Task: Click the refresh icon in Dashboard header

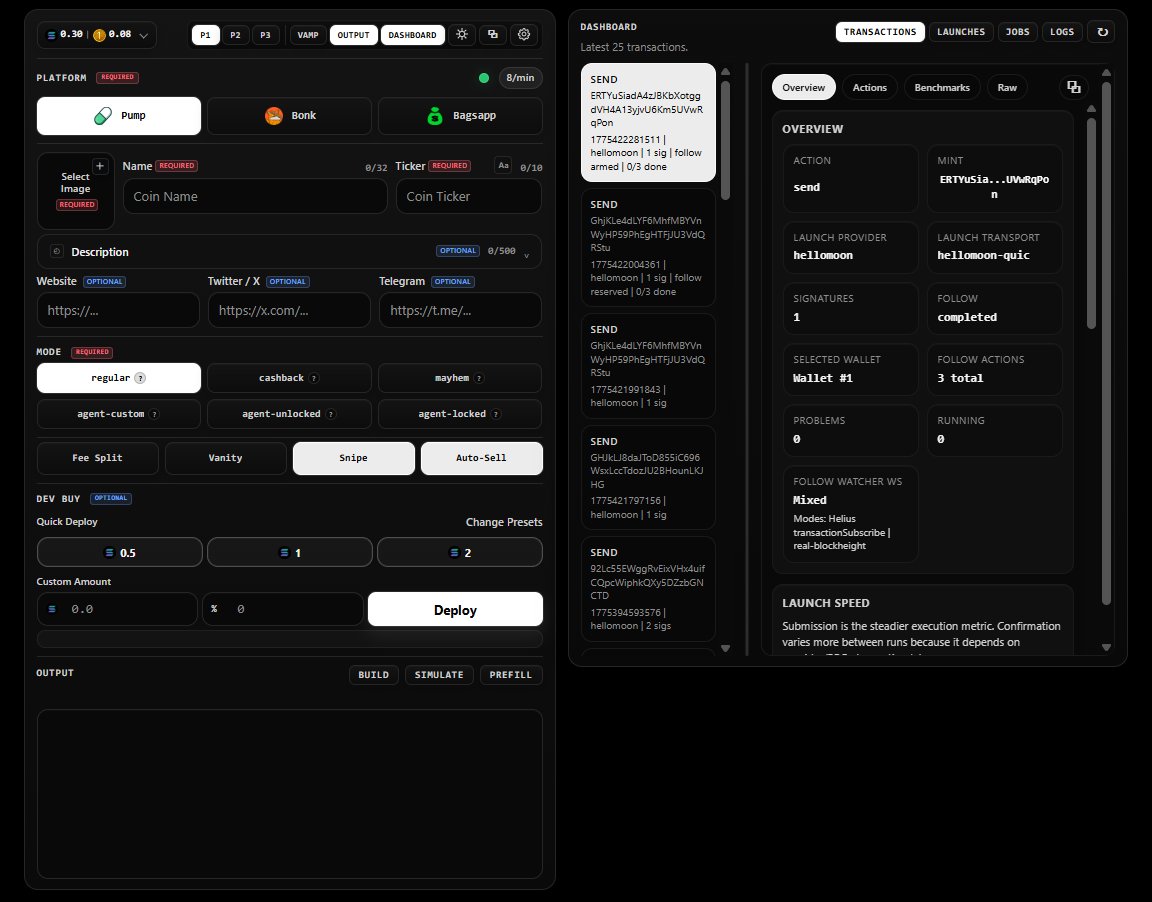Action: coord(1102,32)
